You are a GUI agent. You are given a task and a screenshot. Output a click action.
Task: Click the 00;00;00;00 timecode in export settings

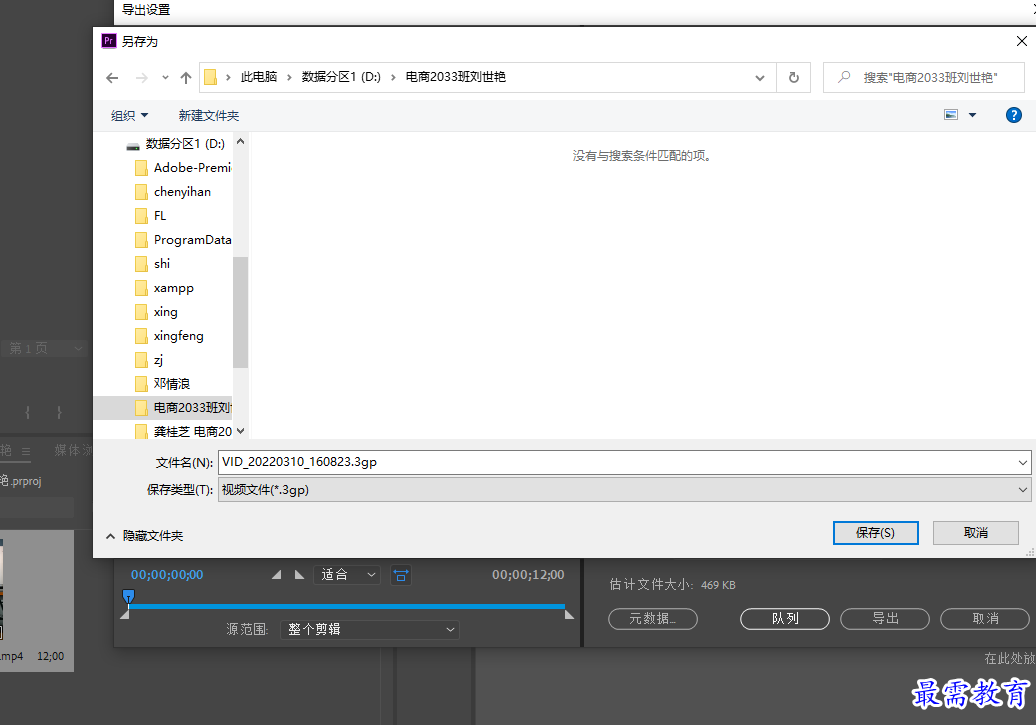click(x=167, y=575)
